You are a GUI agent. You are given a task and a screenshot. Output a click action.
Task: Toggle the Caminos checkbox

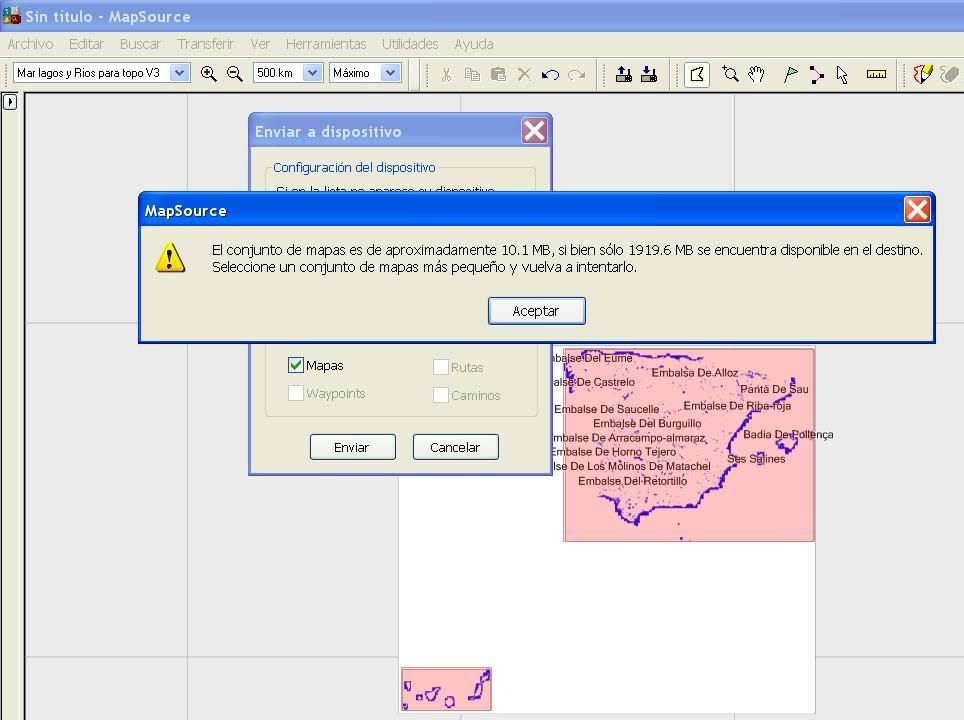441,395
